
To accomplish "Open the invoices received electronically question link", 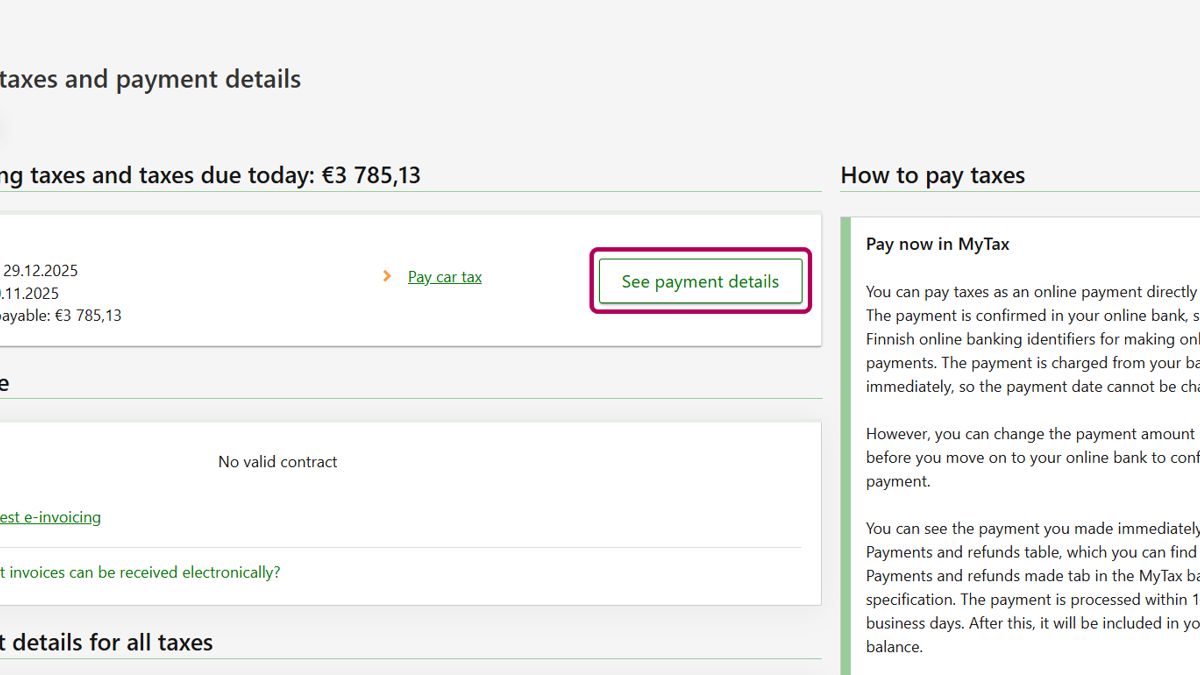I will pyautogui.click(x=140, y=572).
